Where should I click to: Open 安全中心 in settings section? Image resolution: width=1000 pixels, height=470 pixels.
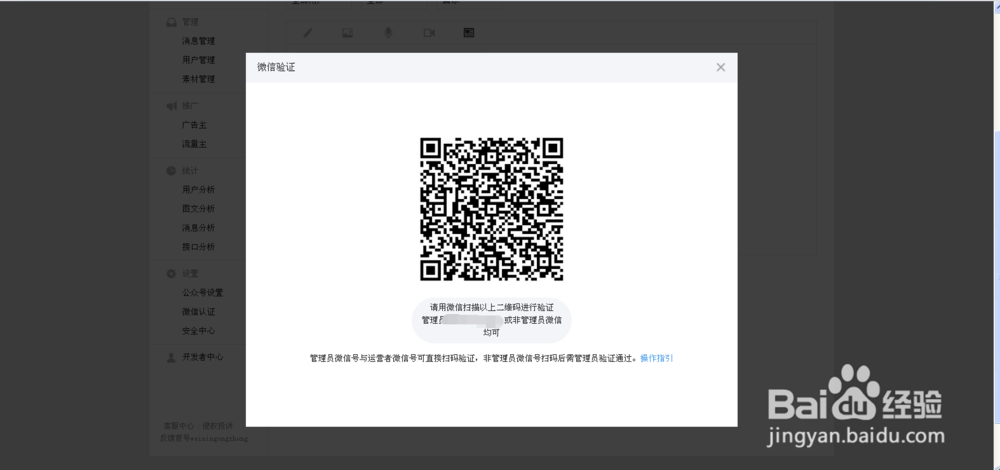click(198, 331)
